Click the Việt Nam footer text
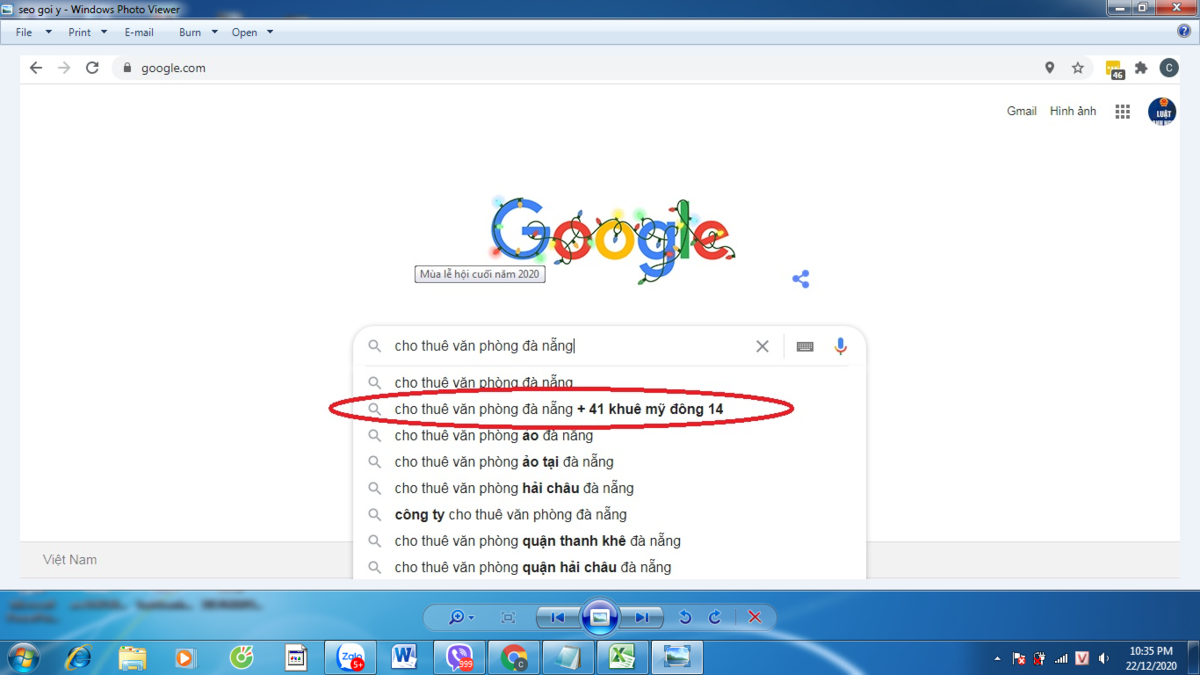The image size is (1200, 675). point(70,560)
